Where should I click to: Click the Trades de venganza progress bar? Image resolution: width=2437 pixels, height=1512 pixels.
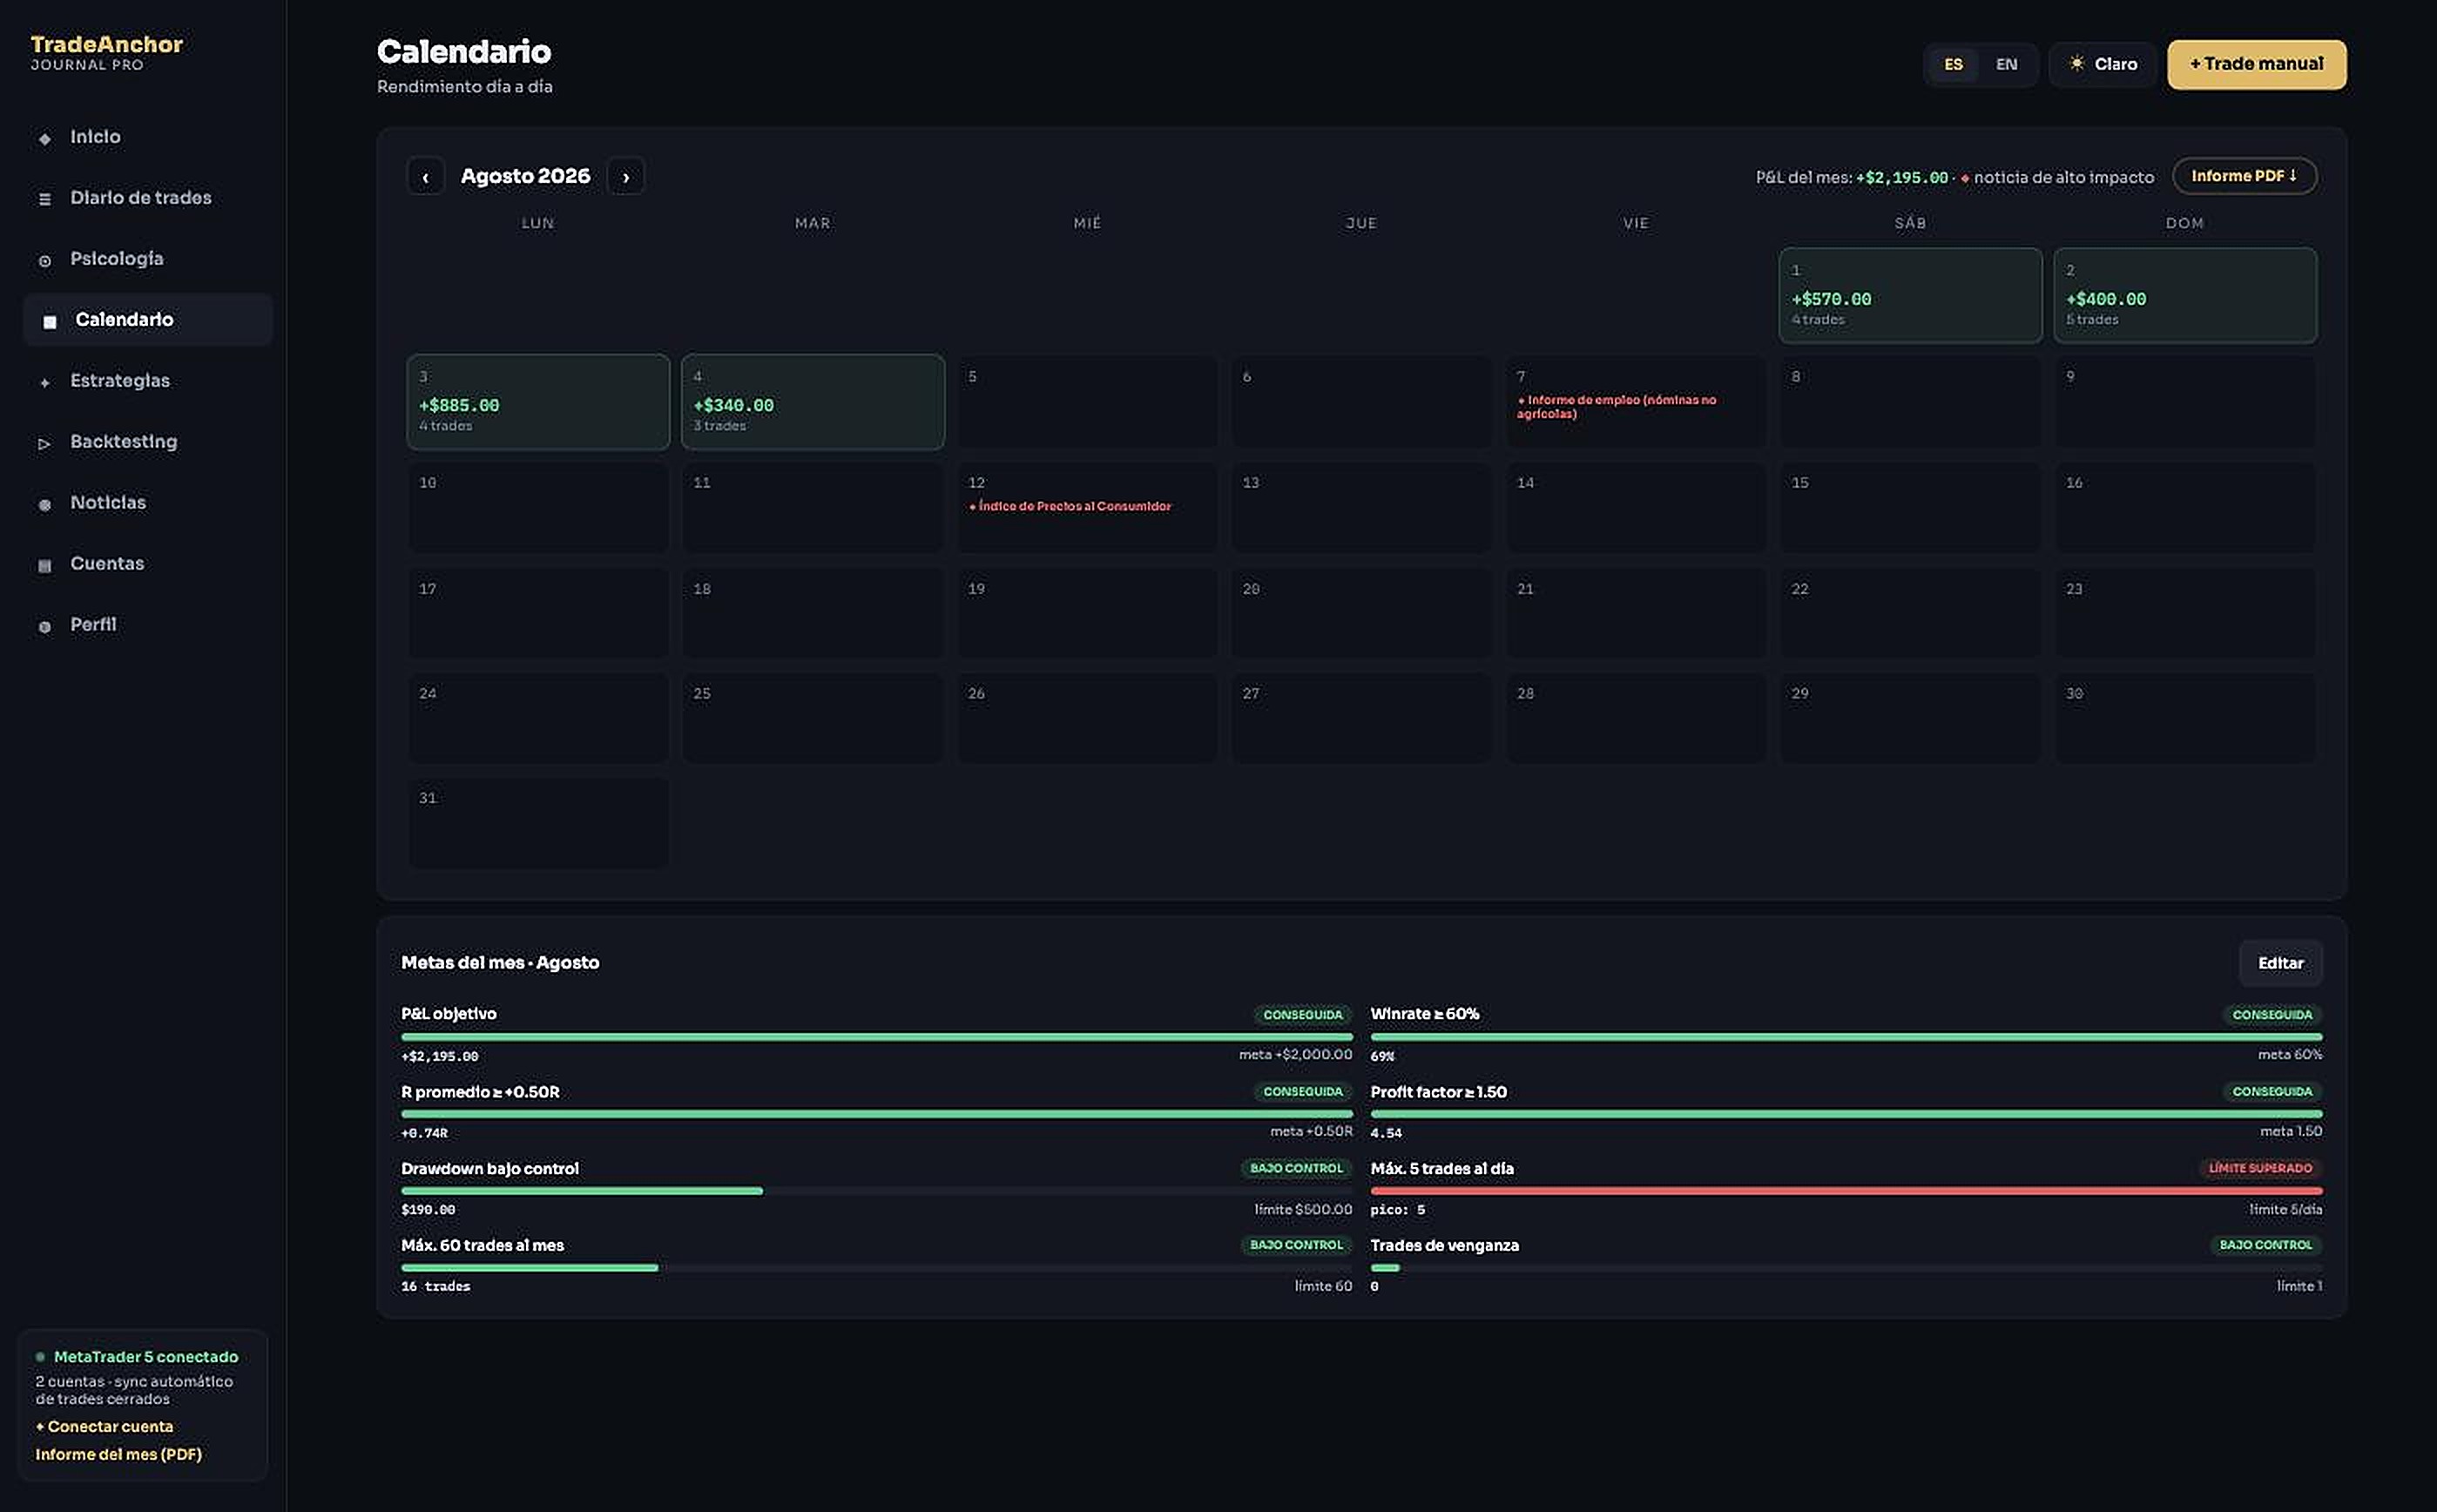coord(1846,1268)
